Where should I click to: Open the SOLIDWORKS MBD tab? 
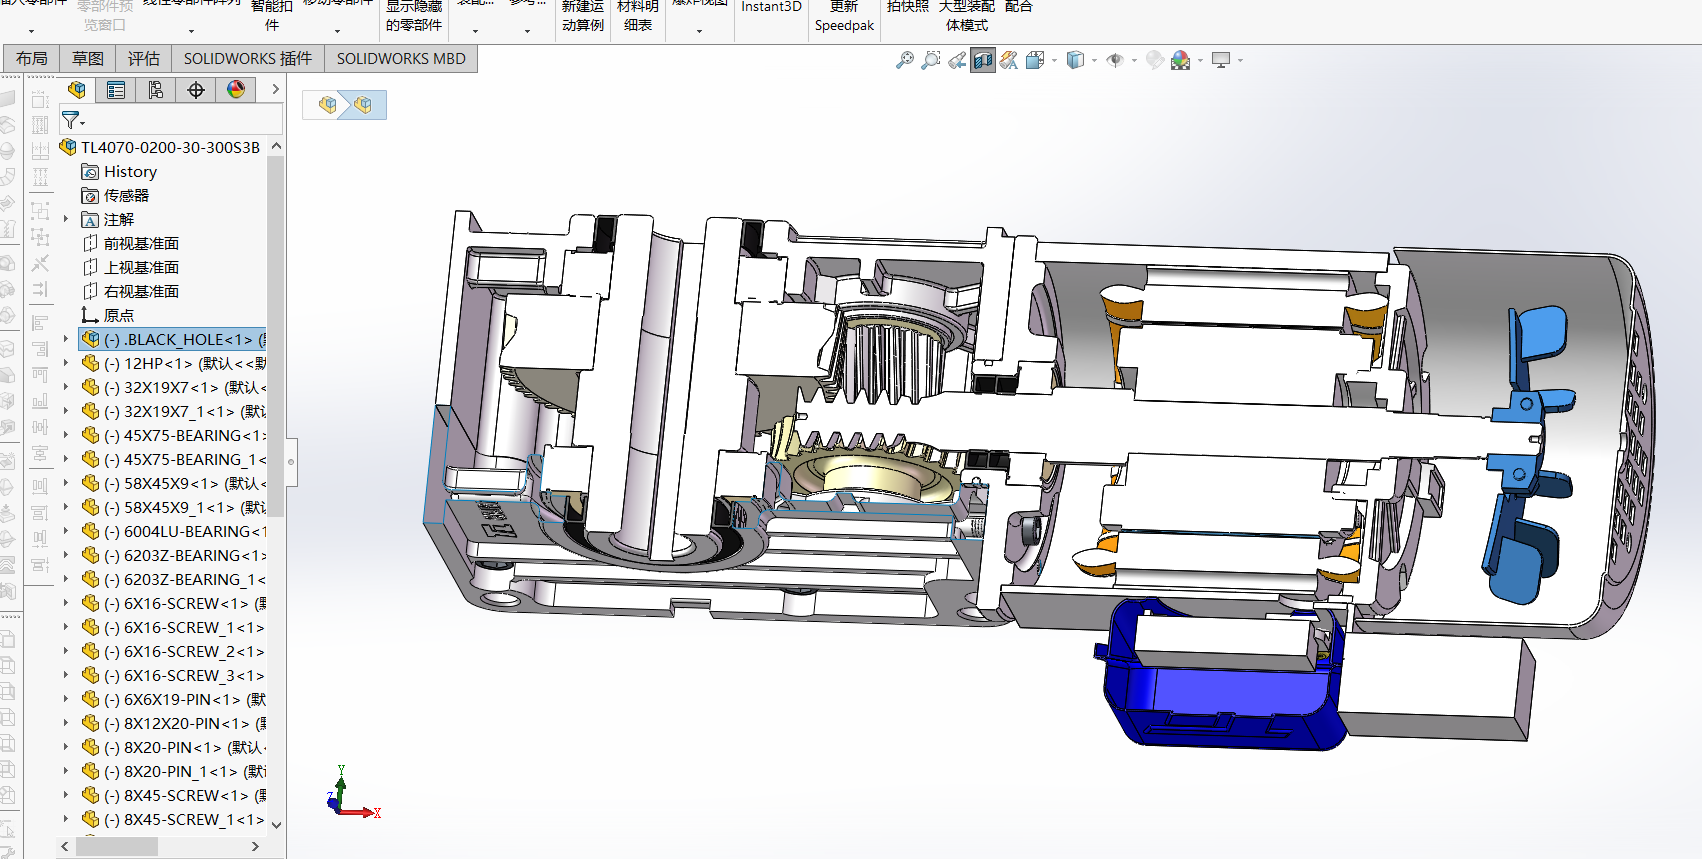coord(401,59)
